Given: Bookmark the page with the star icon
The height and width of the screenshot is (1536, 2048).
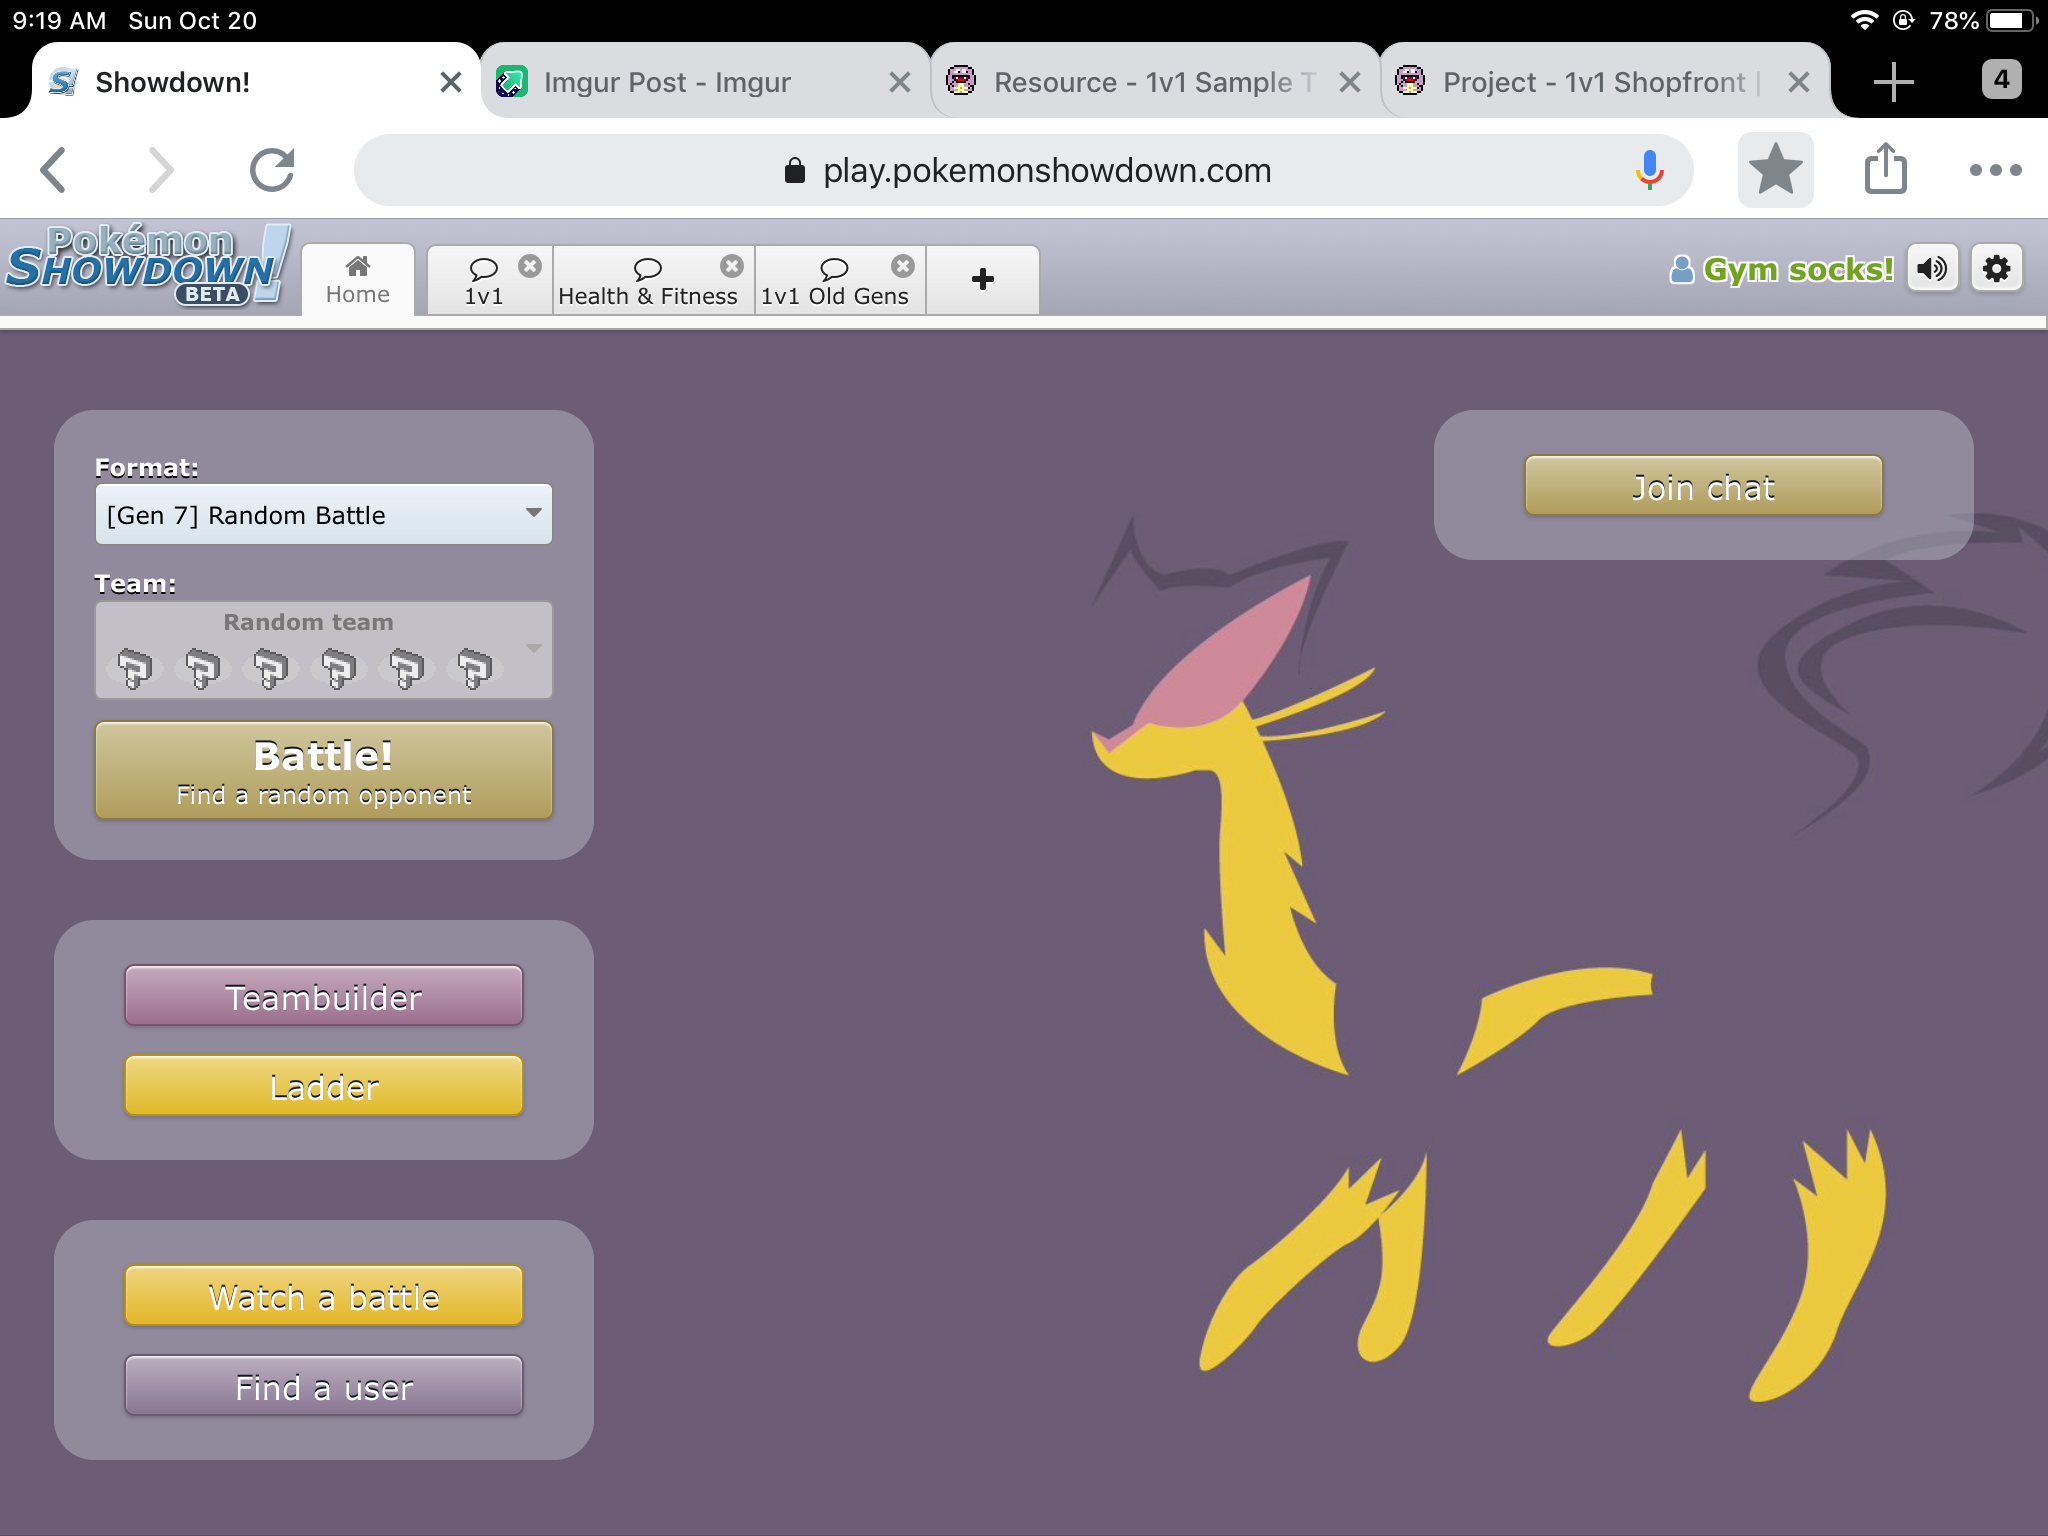Looking at the screenshot, I should click(1775, 170).
